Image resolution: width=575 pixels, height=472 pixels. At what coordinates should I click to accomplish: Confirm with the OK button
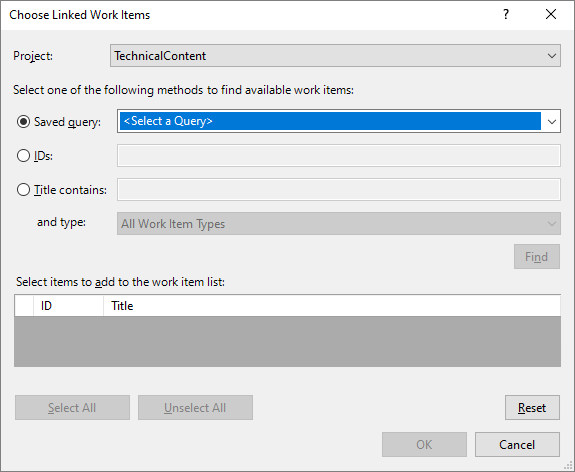(424, 444)
